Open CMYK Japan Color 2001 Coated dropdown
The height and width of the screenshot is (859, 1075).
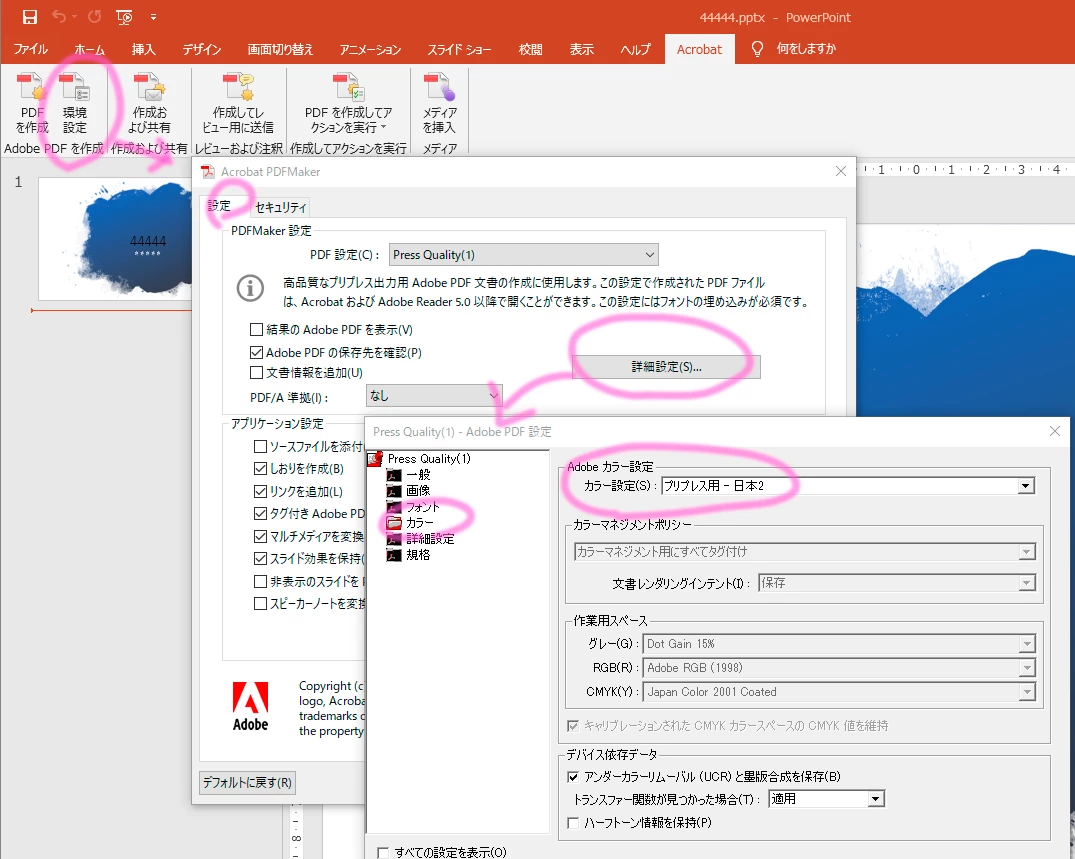[839, 692]
